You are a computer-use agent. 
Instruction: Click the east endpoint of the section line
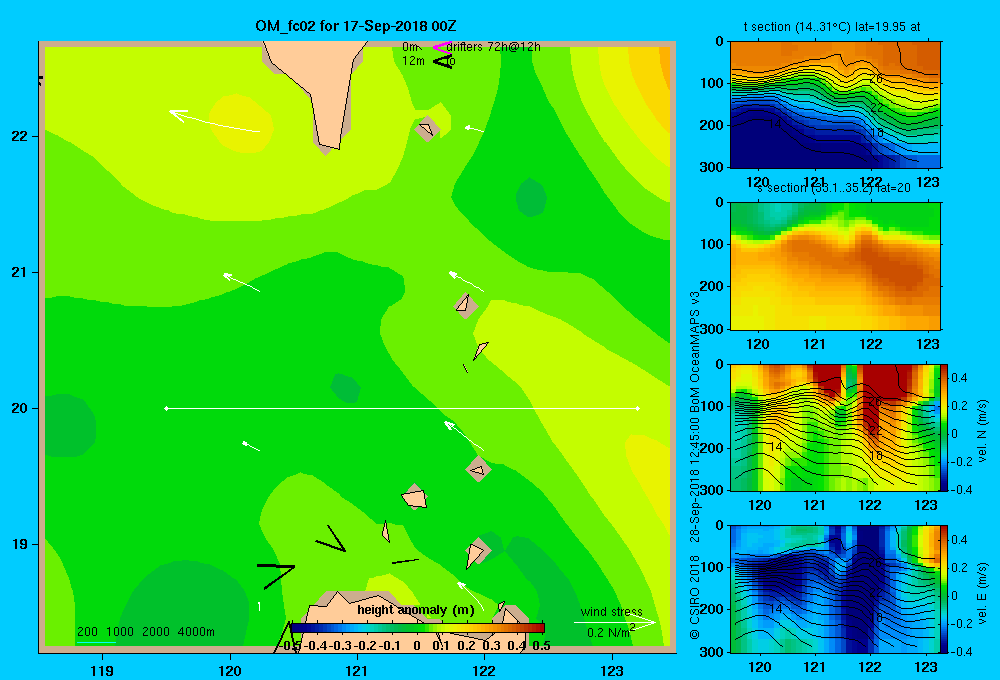point(638,408)
